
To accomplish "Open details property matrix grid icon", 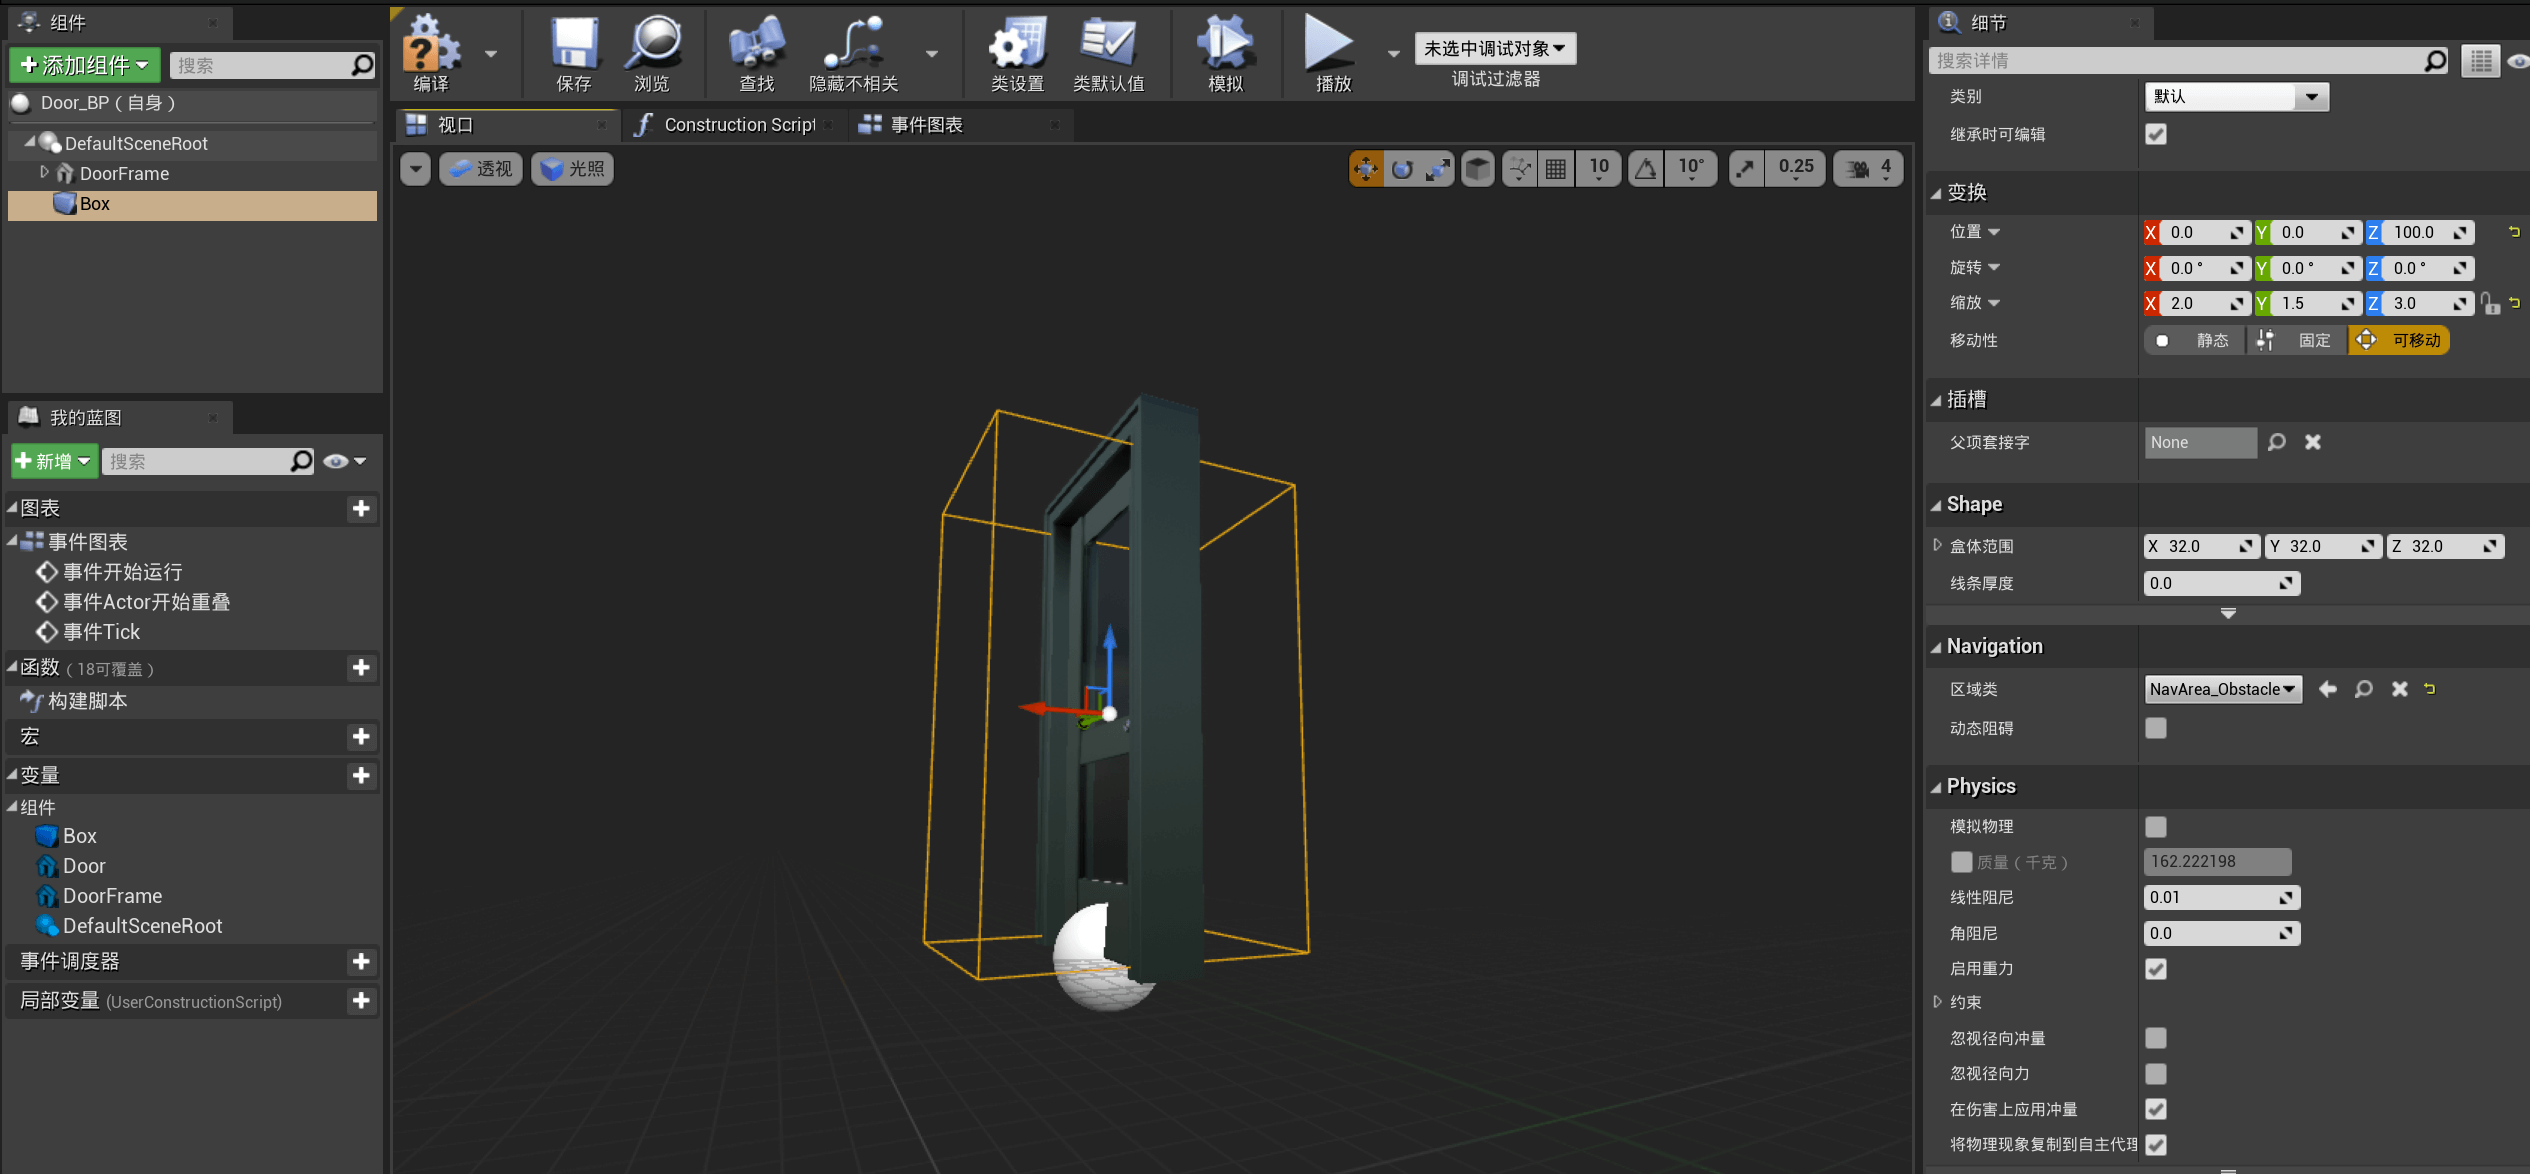I will point(2481,61).
